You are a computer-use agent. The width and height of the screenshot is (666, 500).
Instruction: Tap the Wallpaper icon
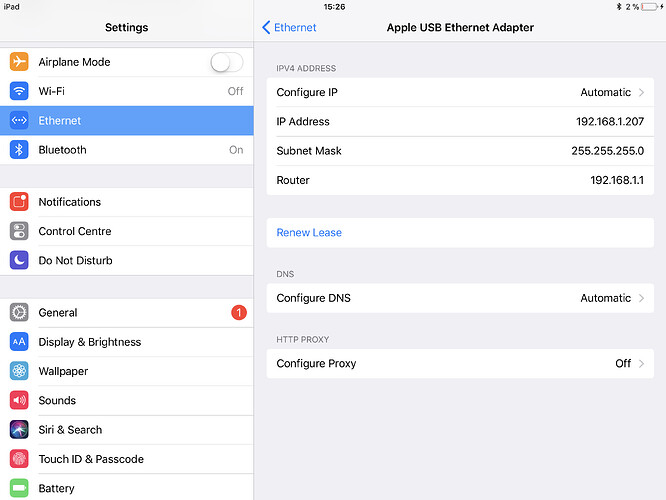click(19, 371)
